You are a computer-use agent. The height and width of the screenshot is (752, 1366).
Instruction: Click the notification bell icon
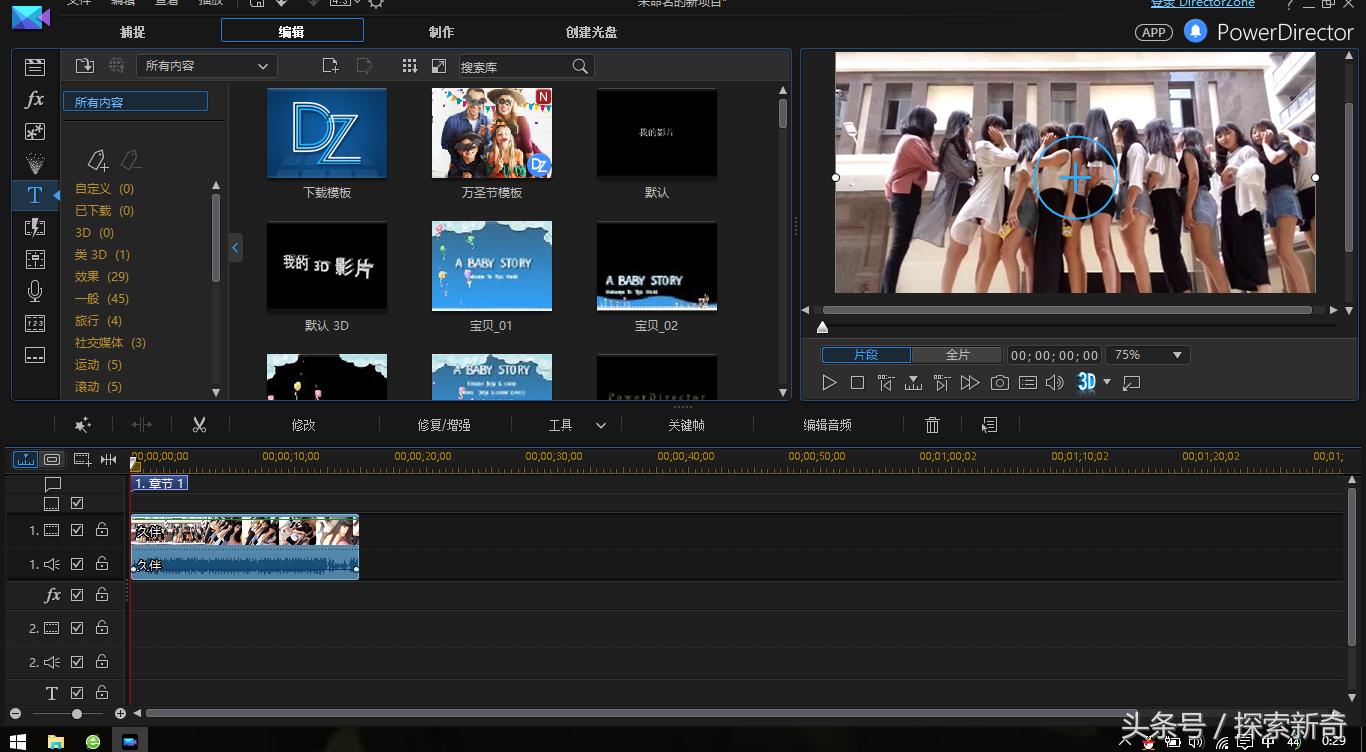[1195, 32]
